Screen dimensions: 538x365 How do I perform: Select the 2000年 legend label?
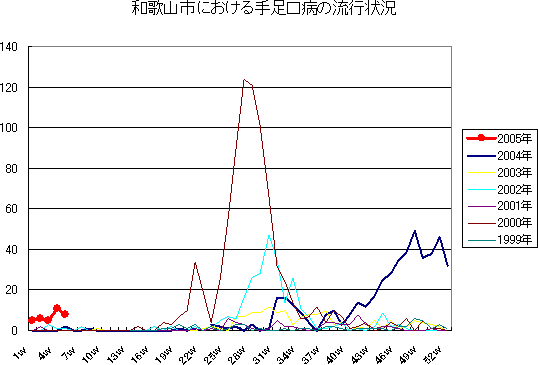[x=515, y=223]
